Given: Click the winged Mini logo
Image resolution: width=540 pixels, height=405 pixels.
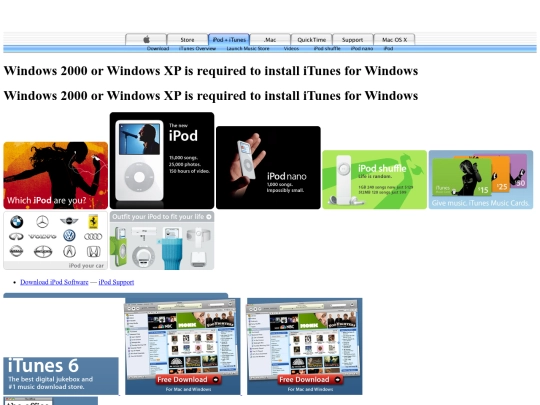Looking at the screenshot, I should 69,221.
